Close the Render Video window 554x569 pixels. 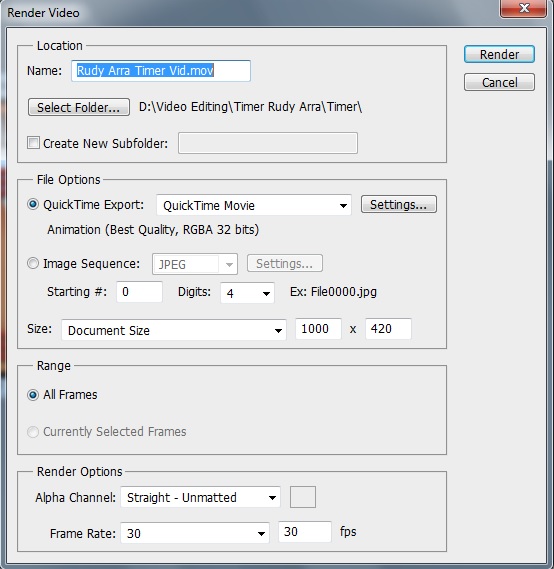click(523, 8)
